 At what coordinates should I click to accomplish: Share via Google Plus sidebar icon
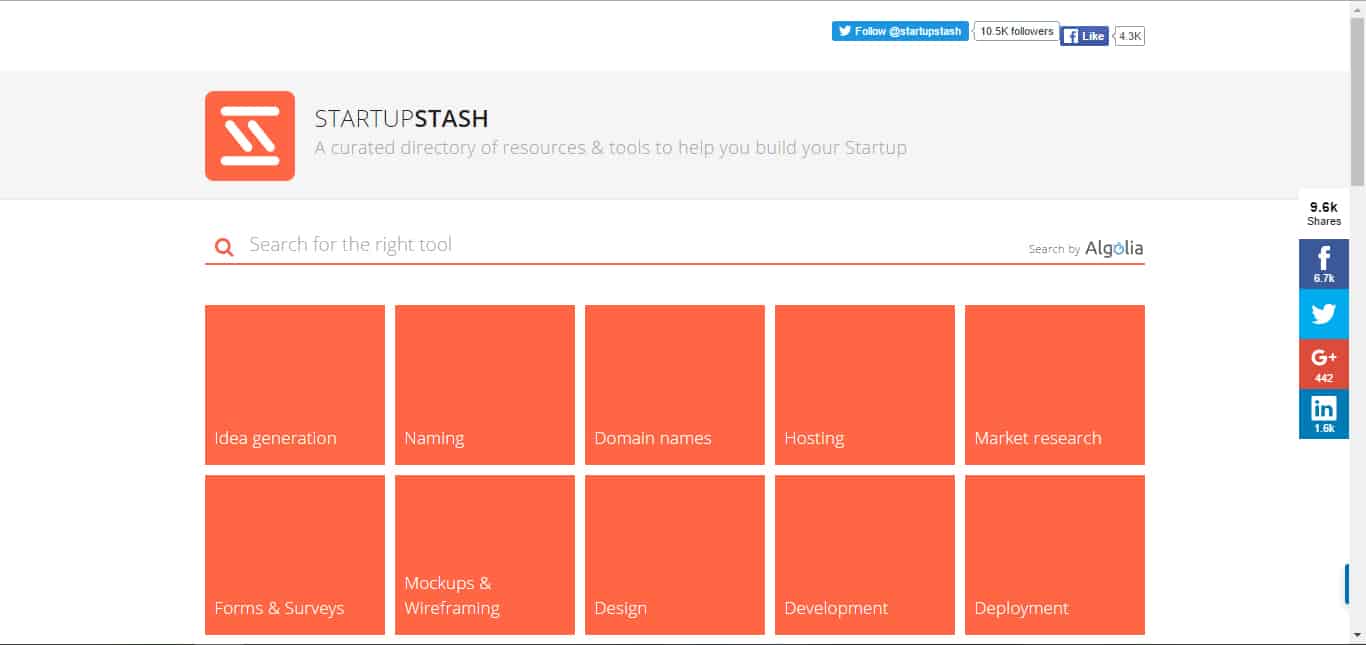1323,364
